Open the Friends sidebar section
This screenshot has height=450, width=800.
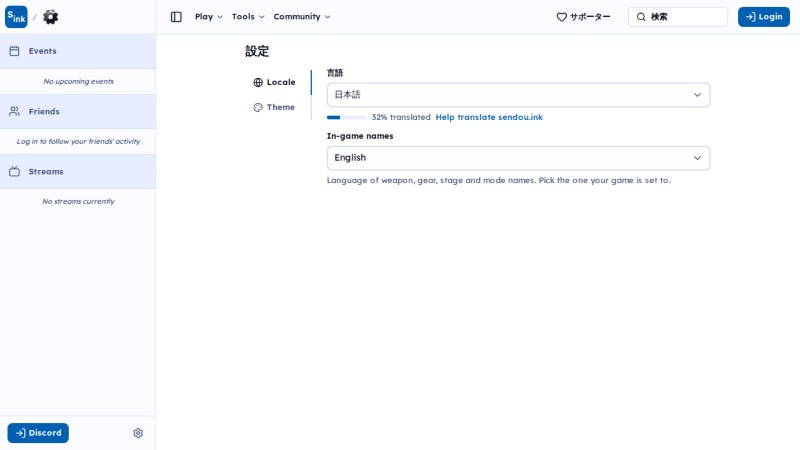tap(78, 111)
